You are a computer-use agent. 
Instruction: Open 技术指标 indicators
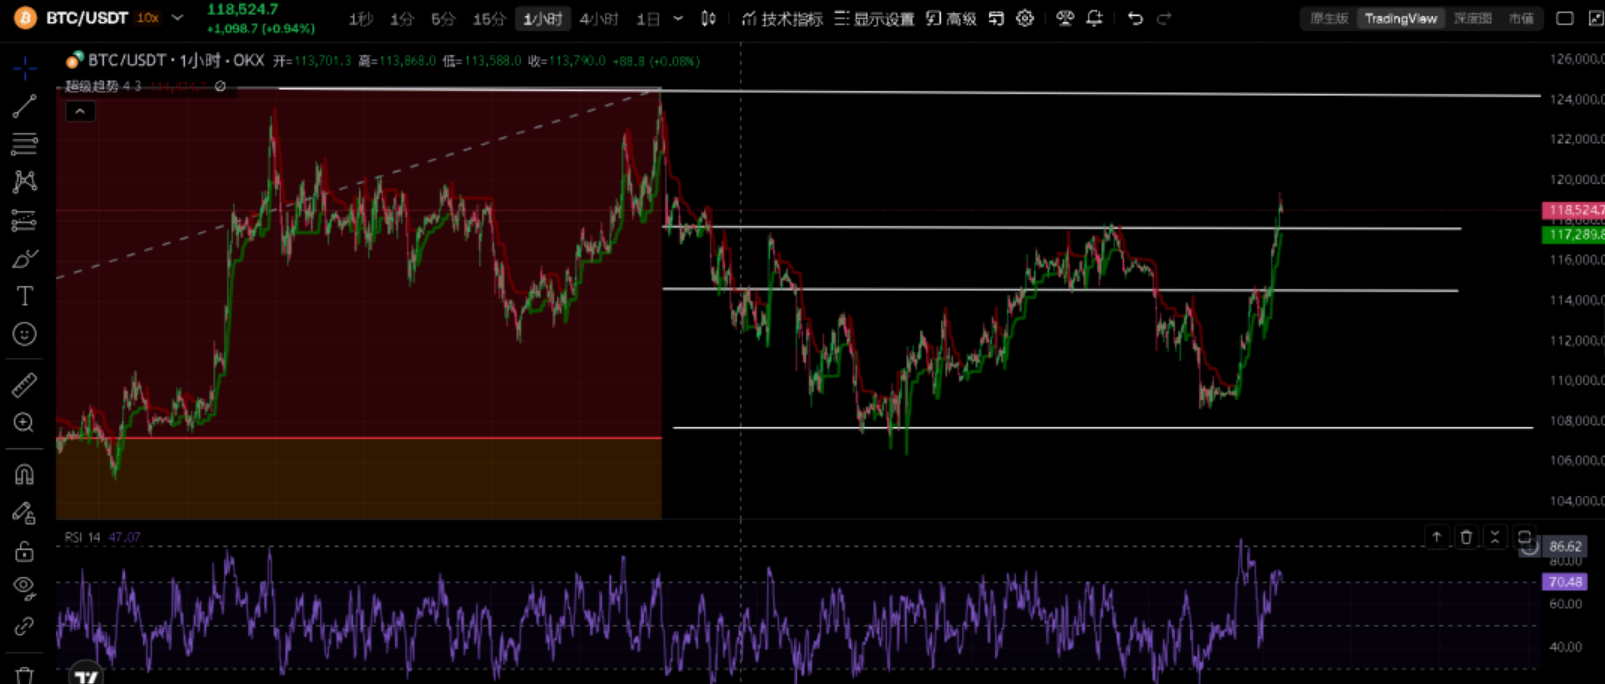(x=782, y=19)
